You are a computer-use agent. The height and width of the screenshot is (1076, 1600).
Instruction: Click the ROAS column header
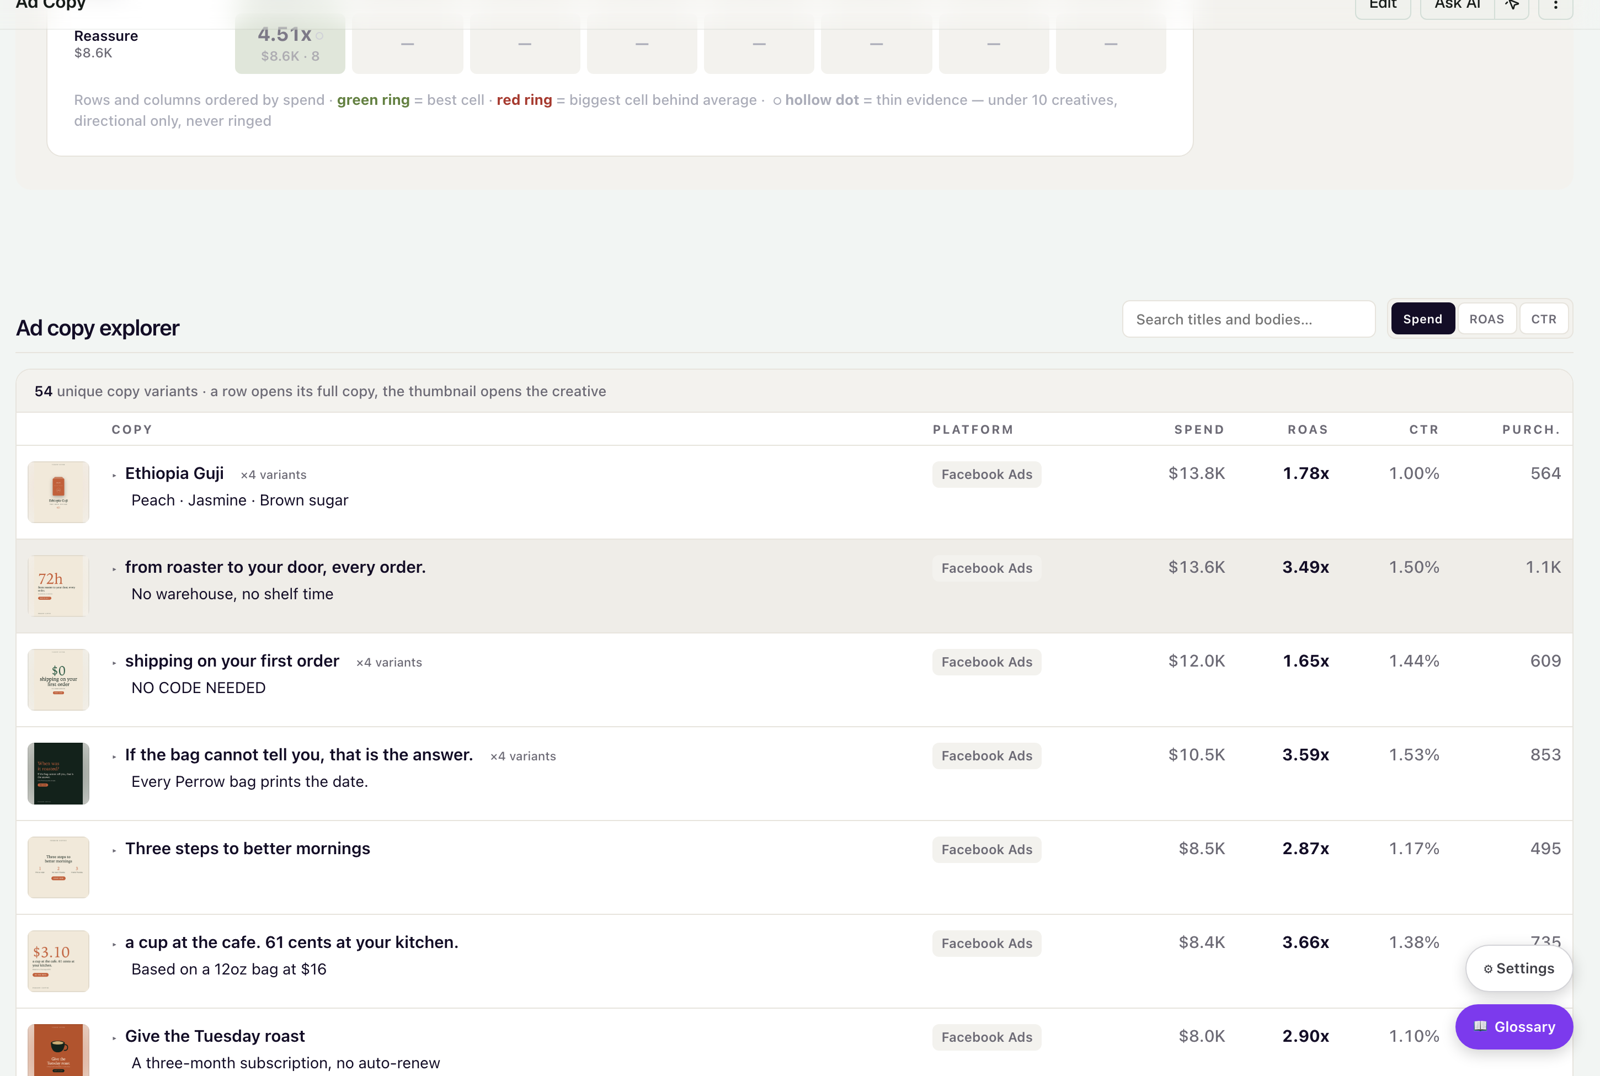1307,429
